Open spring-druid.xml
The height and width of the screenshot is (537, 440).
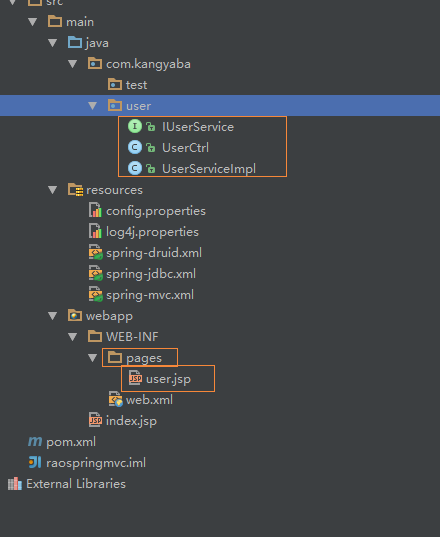pos(154,253)
